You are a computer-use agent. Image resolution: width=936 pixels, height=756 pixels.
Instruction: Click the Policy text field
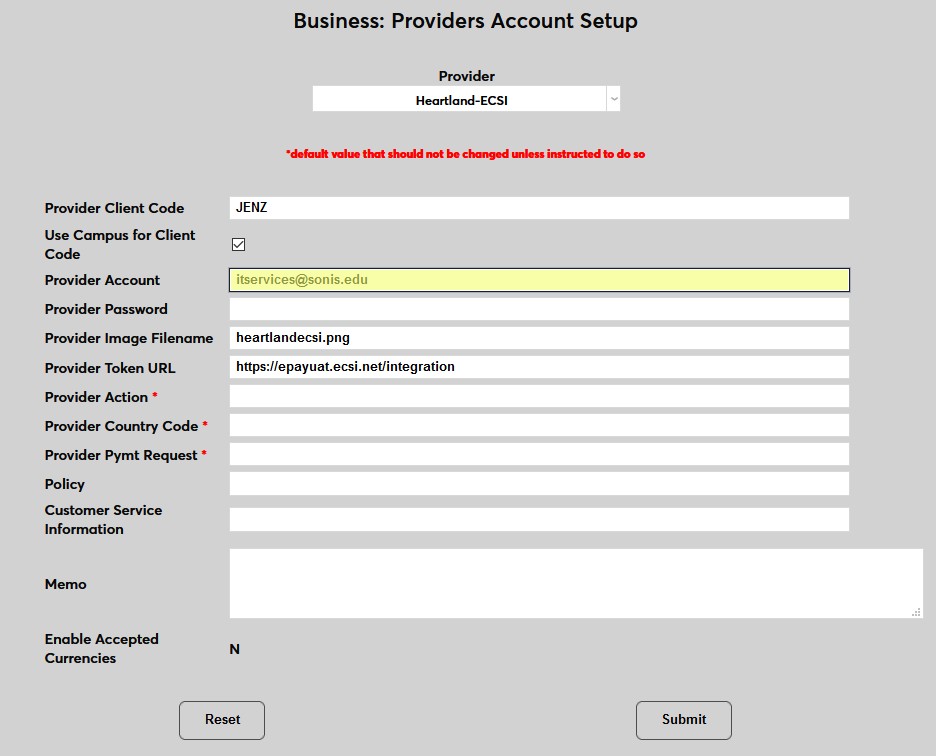coord(539,484)
